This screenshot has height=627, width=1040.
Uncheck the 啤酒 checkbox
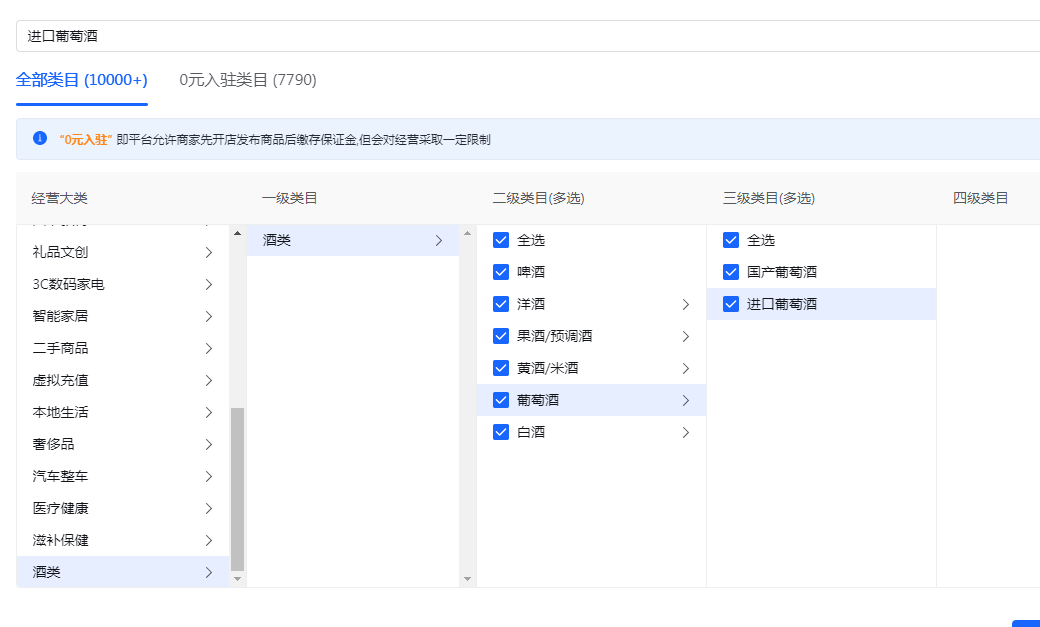click(x=501, y=271)
